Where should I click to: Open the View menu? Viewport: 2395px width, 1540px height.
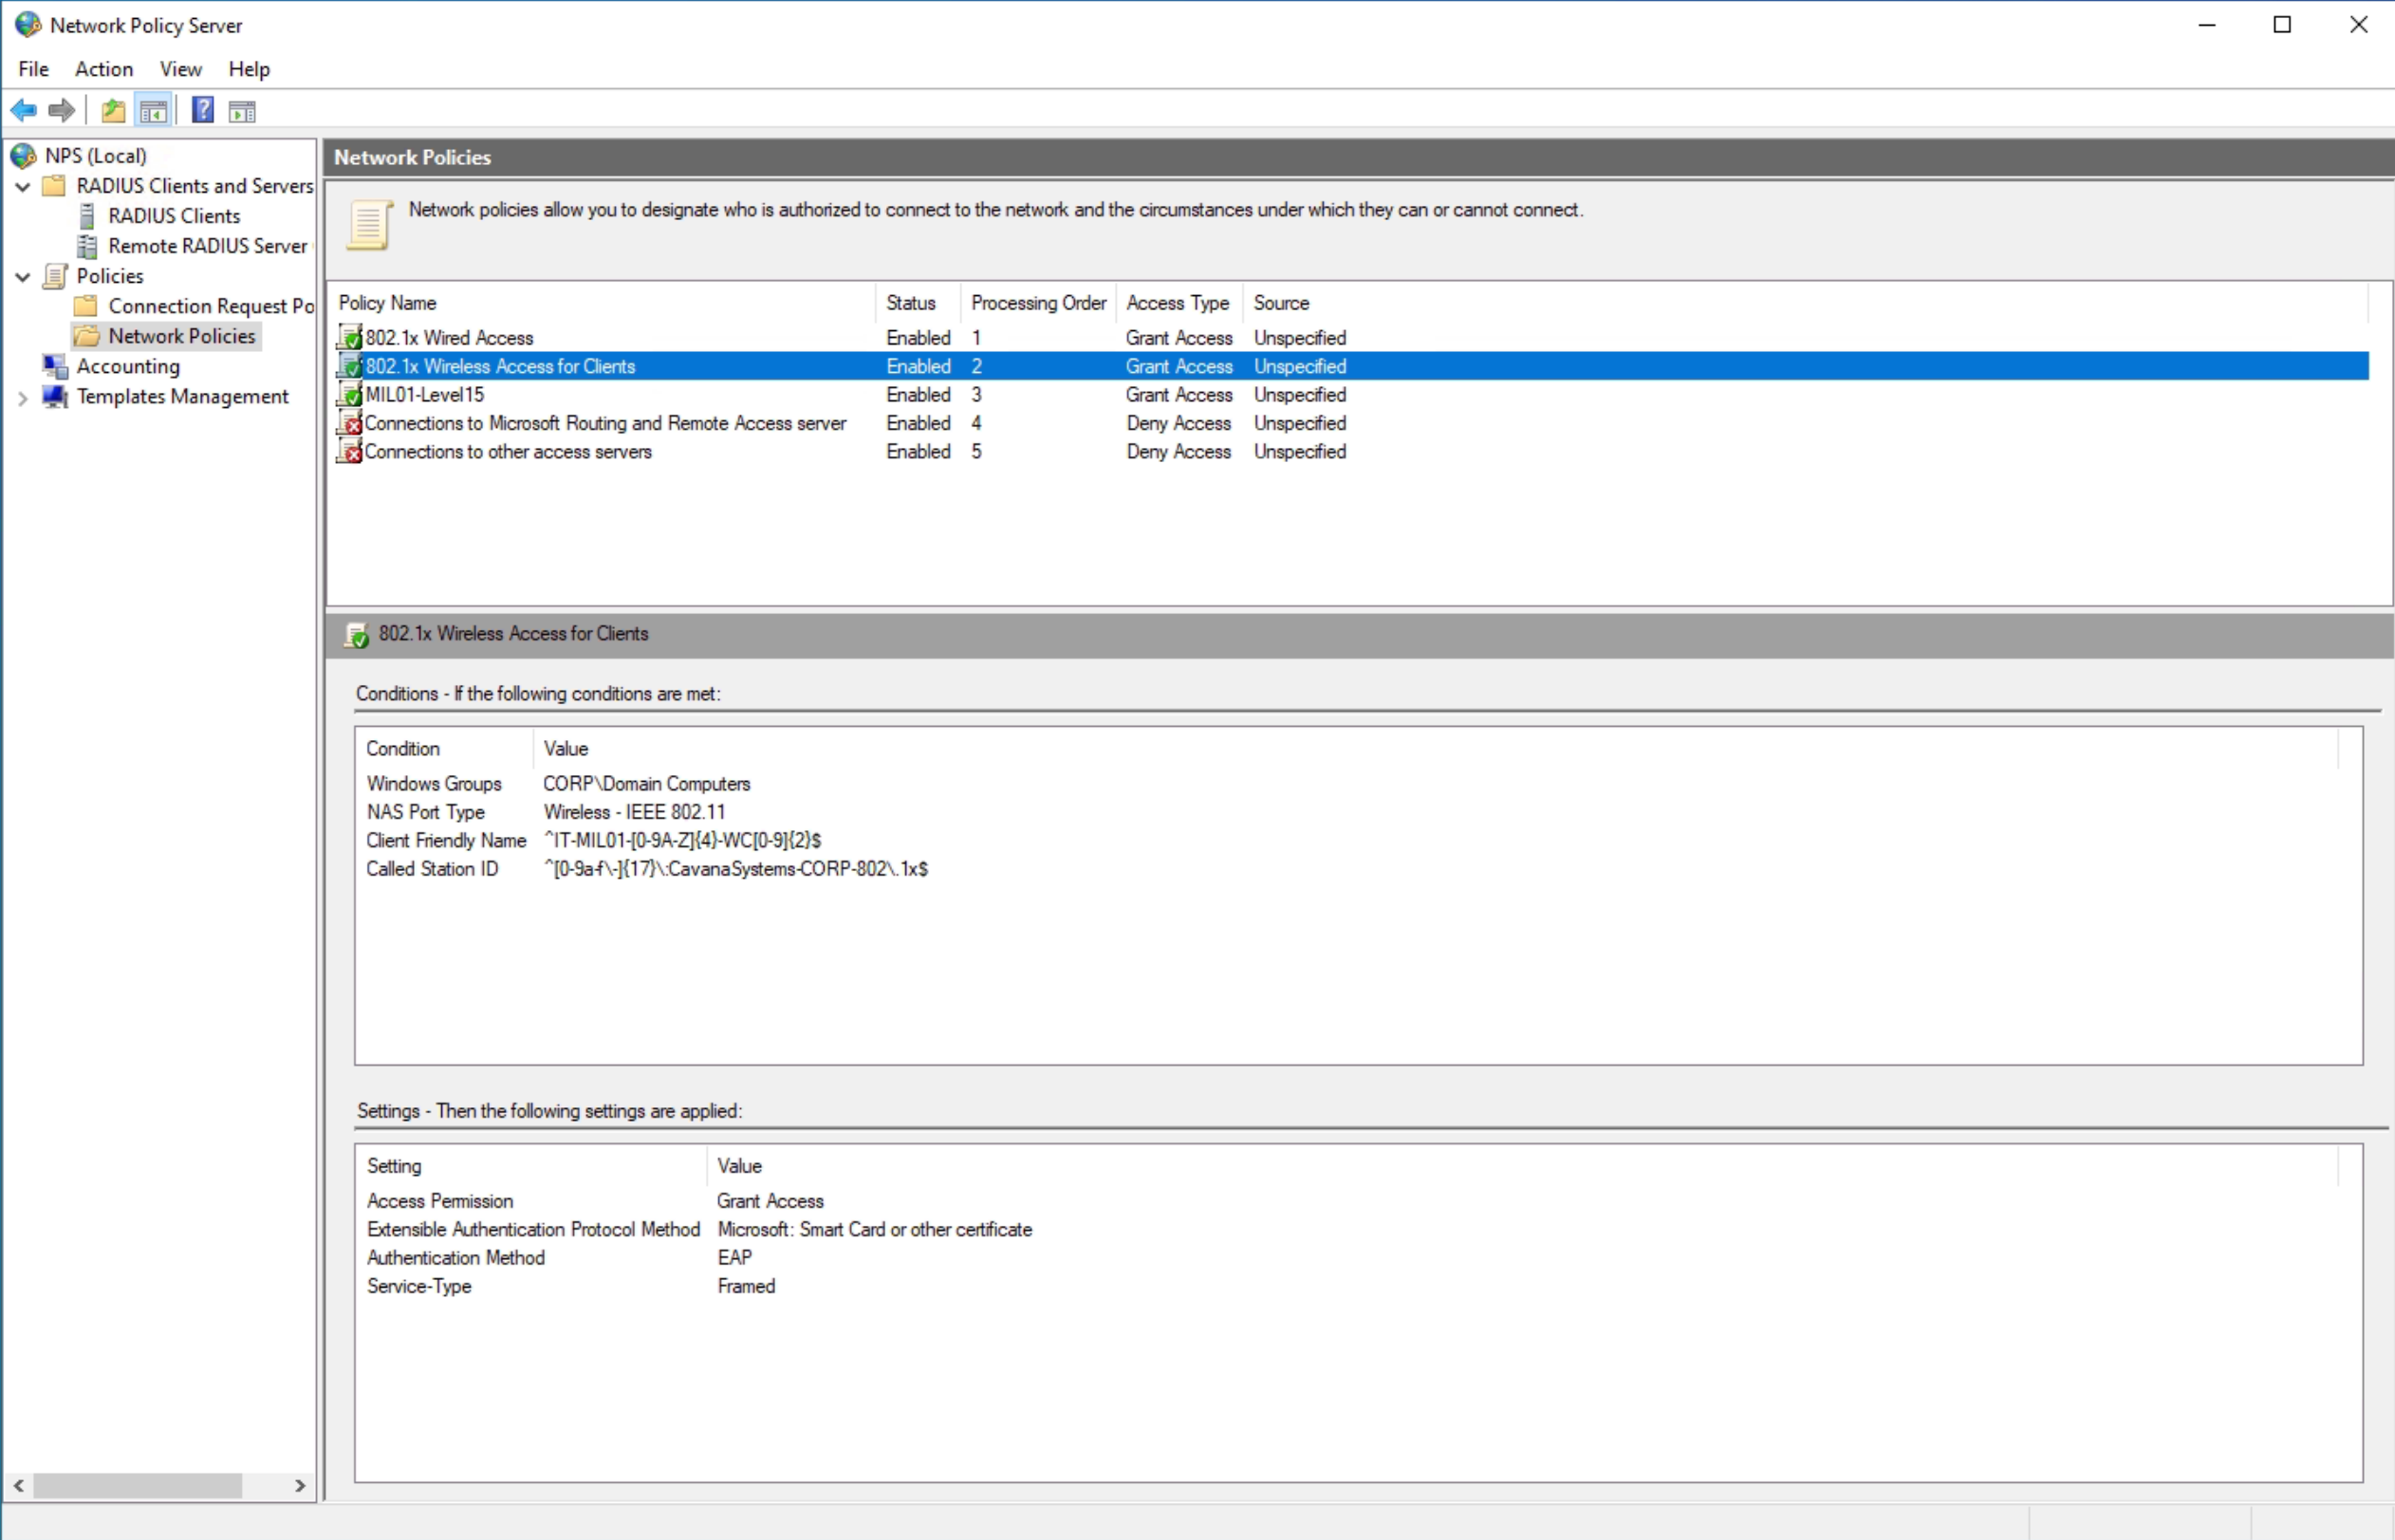click(181, 69)
